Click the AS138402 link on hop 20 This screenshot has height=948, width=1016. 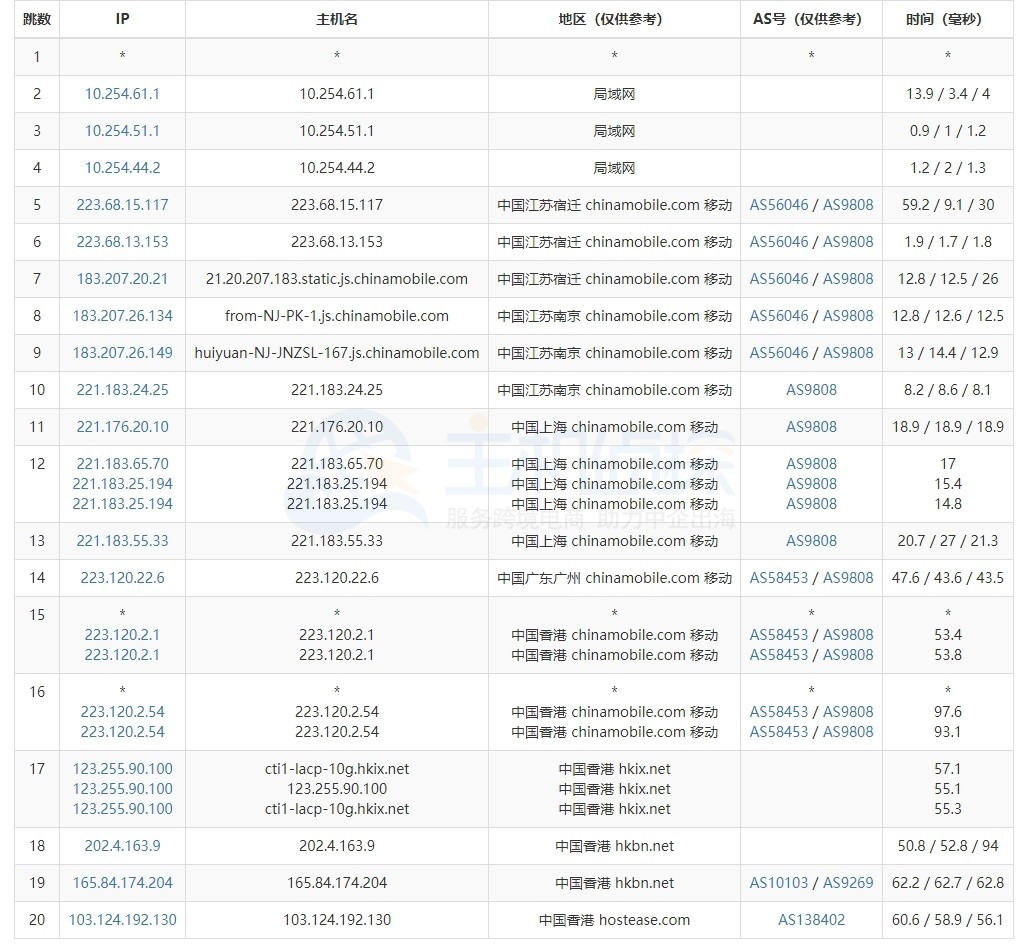coord(811,920)
